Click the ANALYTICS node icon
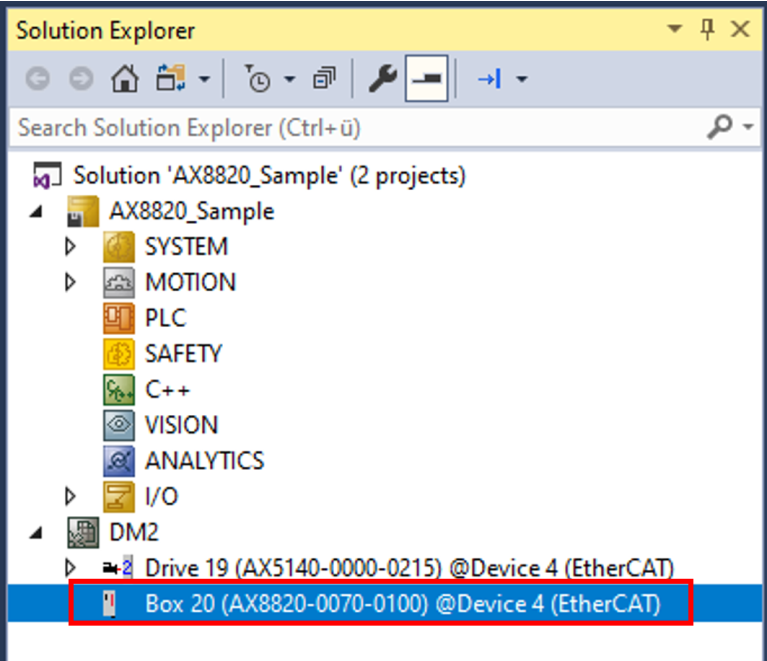This screenshot has width=767, height=661. point(119,461)
